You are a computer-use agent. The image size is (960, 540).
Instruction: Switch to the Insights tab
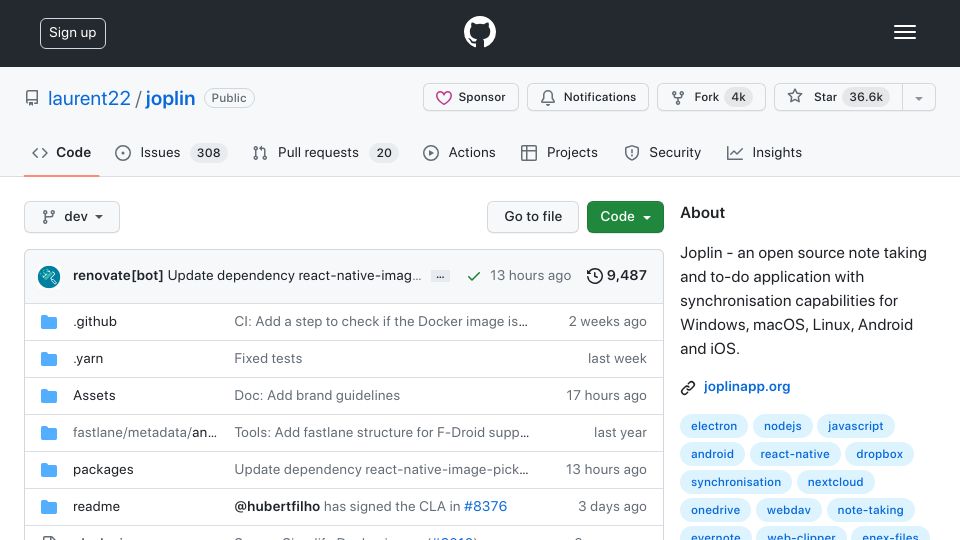[x=764, y=152]
